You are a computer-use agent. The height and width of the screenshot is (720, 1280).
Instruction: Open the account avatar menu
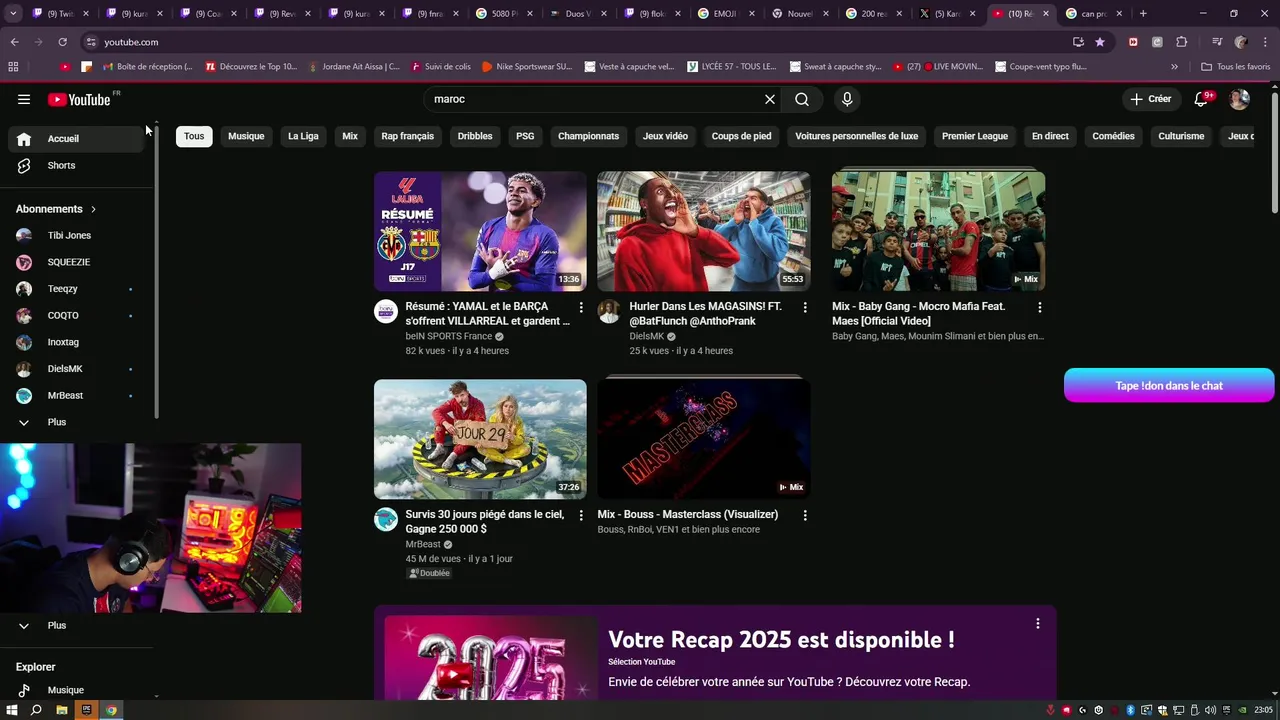point(1239,99)
